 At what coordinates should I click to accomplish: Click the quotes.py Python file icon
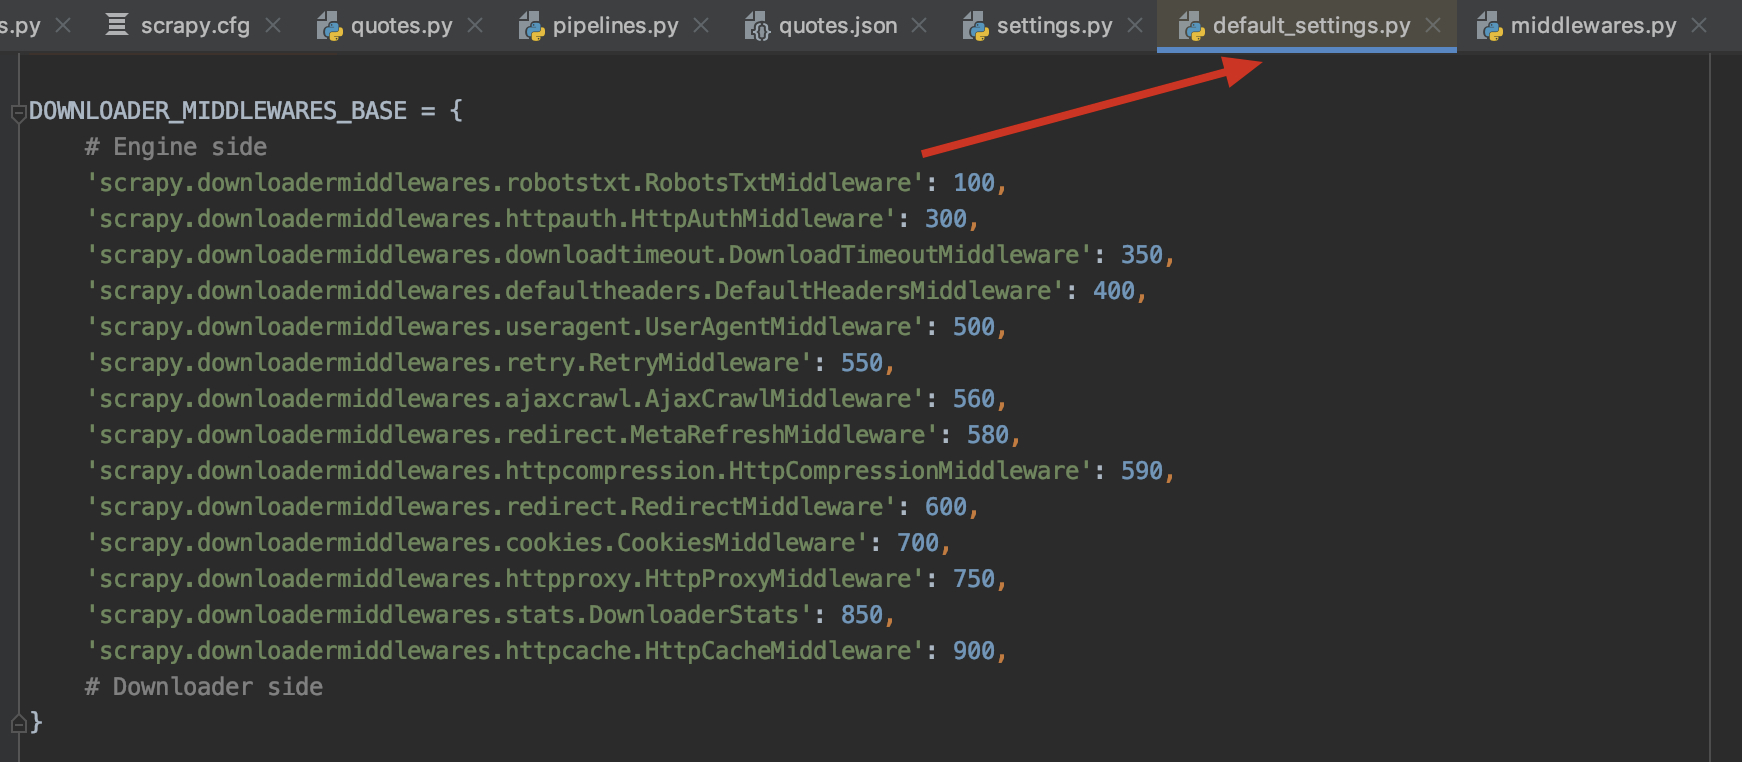click(x=329, y=26)
